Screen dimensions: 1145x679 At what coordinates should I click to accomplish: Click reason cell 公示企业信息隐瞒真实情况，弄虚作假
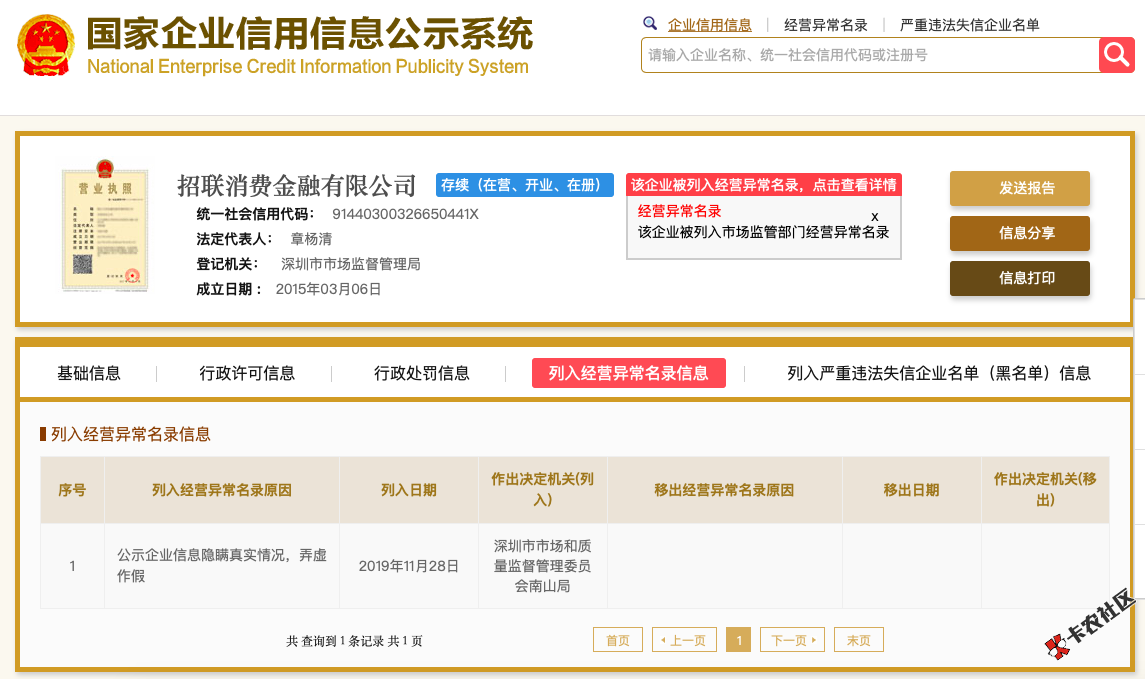pos(222,565)
